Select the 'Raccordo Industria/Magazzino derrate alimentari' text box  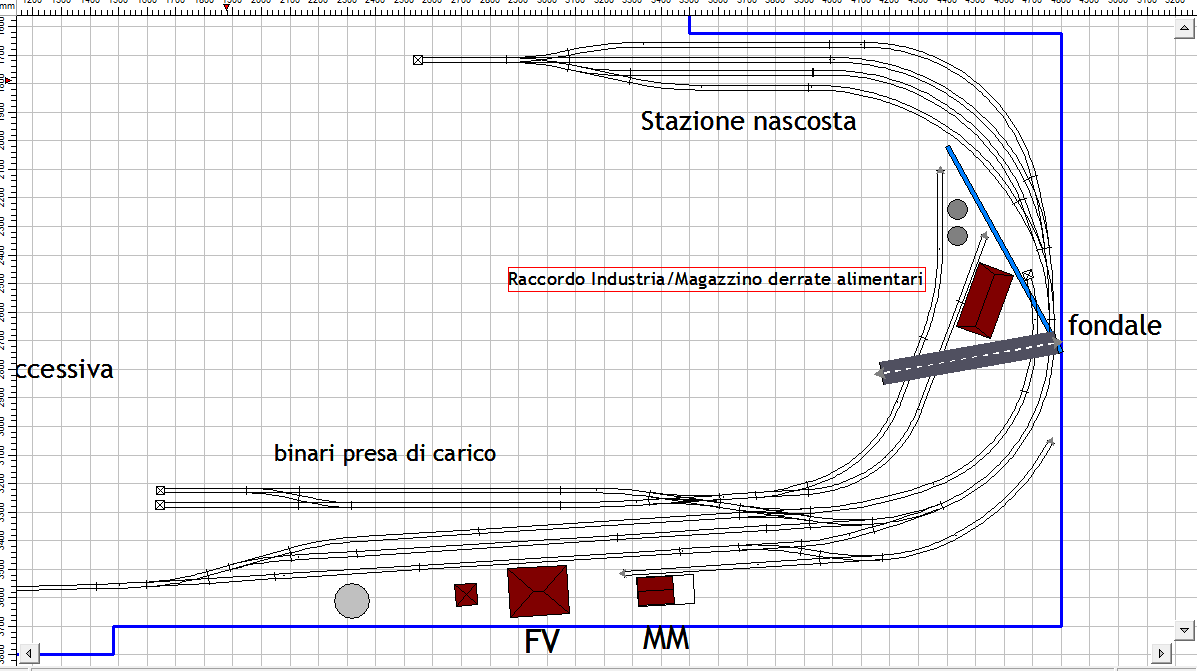tap(715, 279)
